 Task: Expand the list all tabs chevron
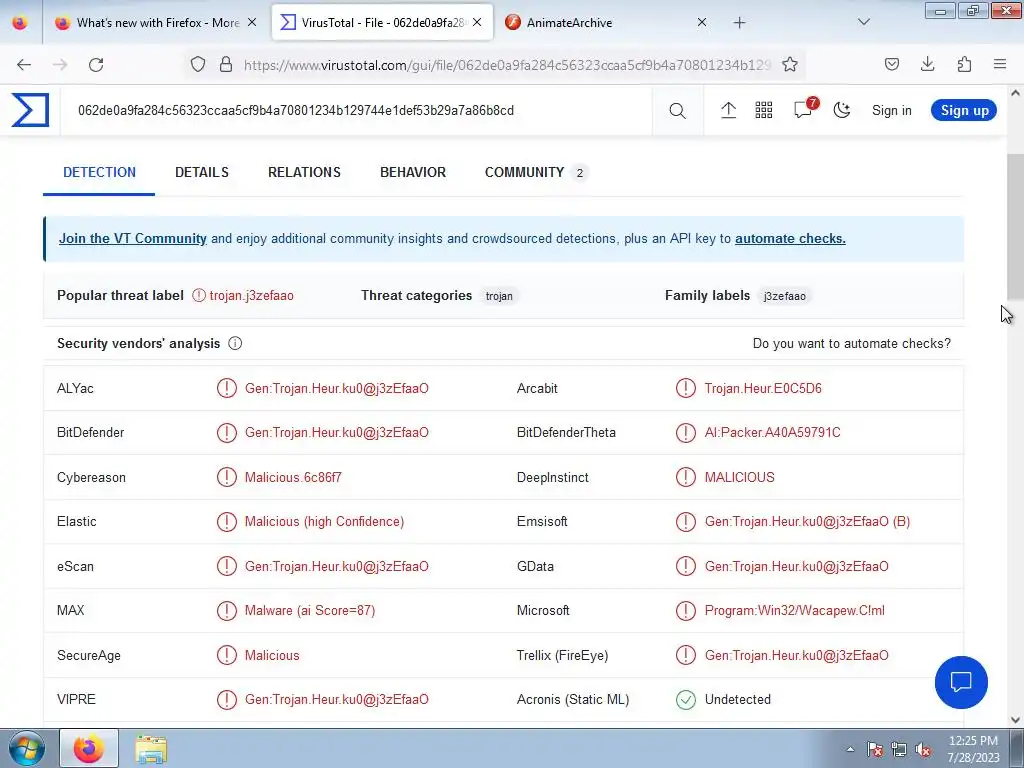click(863, 22)
